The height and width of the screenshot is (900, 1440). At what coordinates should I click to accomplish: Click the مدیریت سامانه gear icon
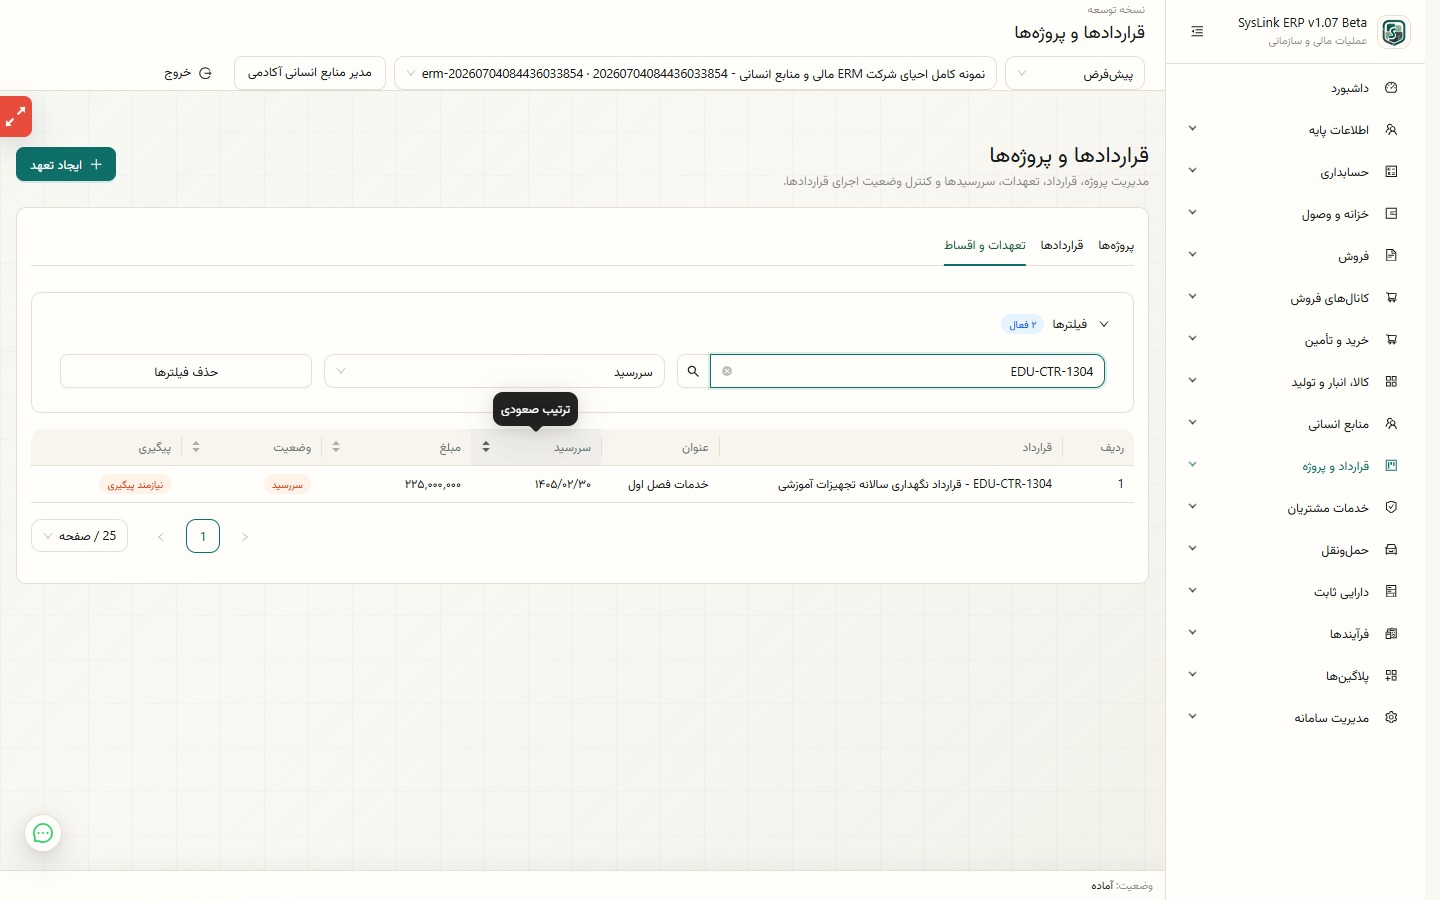[x=1391, y=718]
